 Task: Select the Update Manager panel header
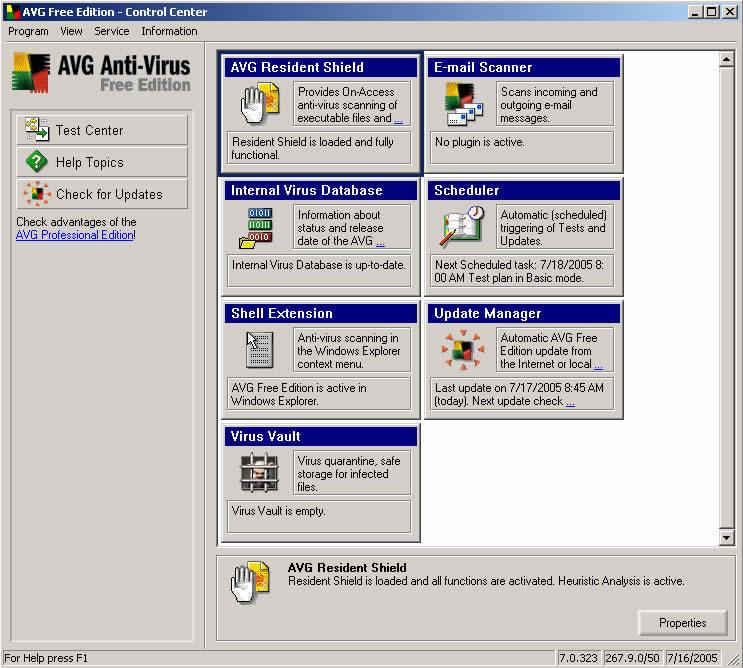tap(524, 314)
